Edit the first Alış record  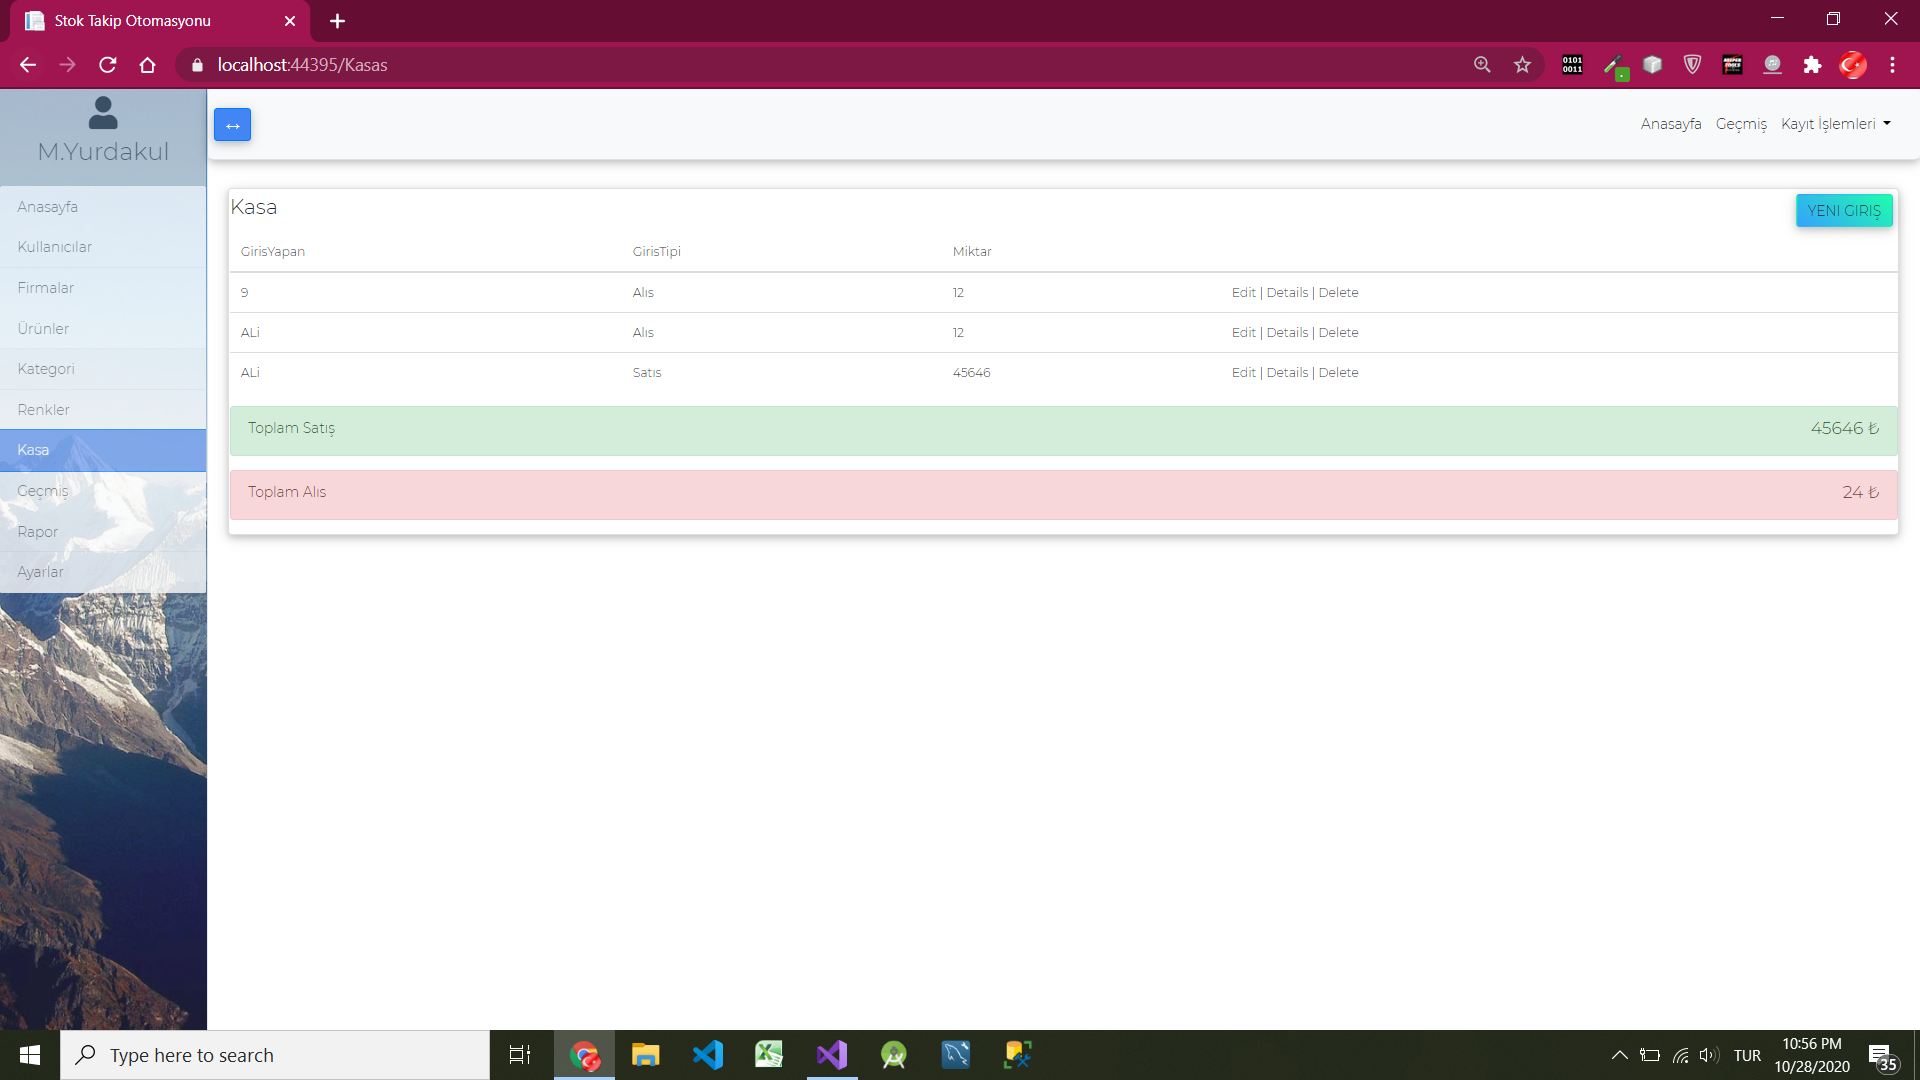pos(1243,292)
